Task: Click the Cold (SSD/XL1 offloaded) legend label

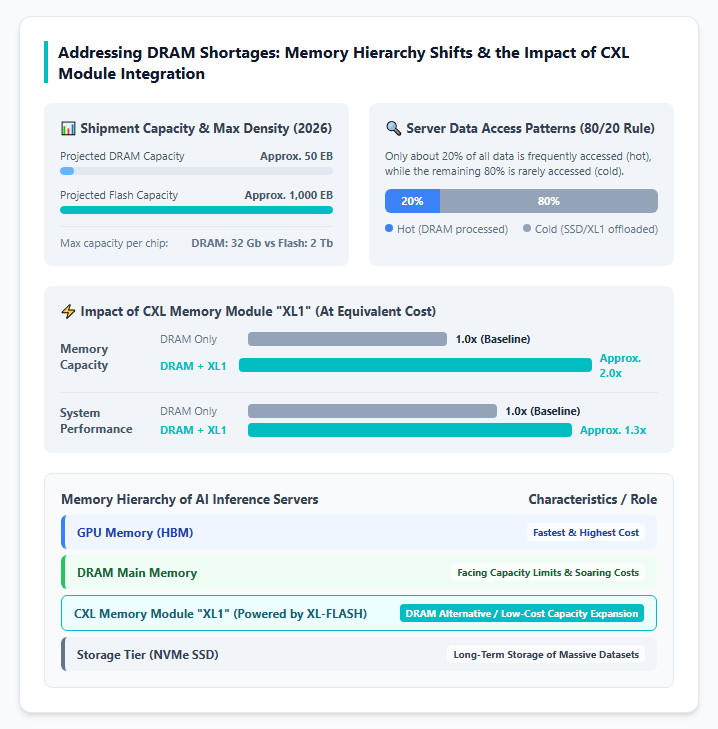Action: 597,229
